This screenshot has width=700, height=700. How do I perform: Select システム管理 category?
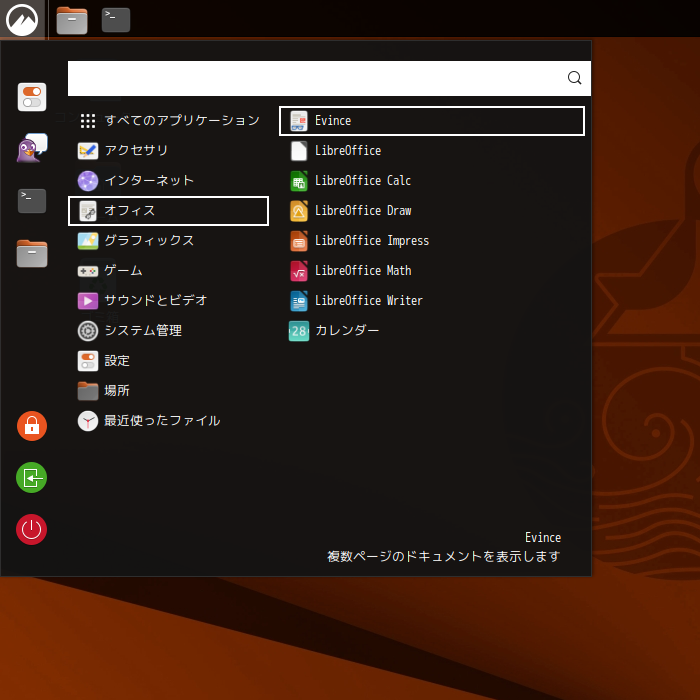coord(168,331)
